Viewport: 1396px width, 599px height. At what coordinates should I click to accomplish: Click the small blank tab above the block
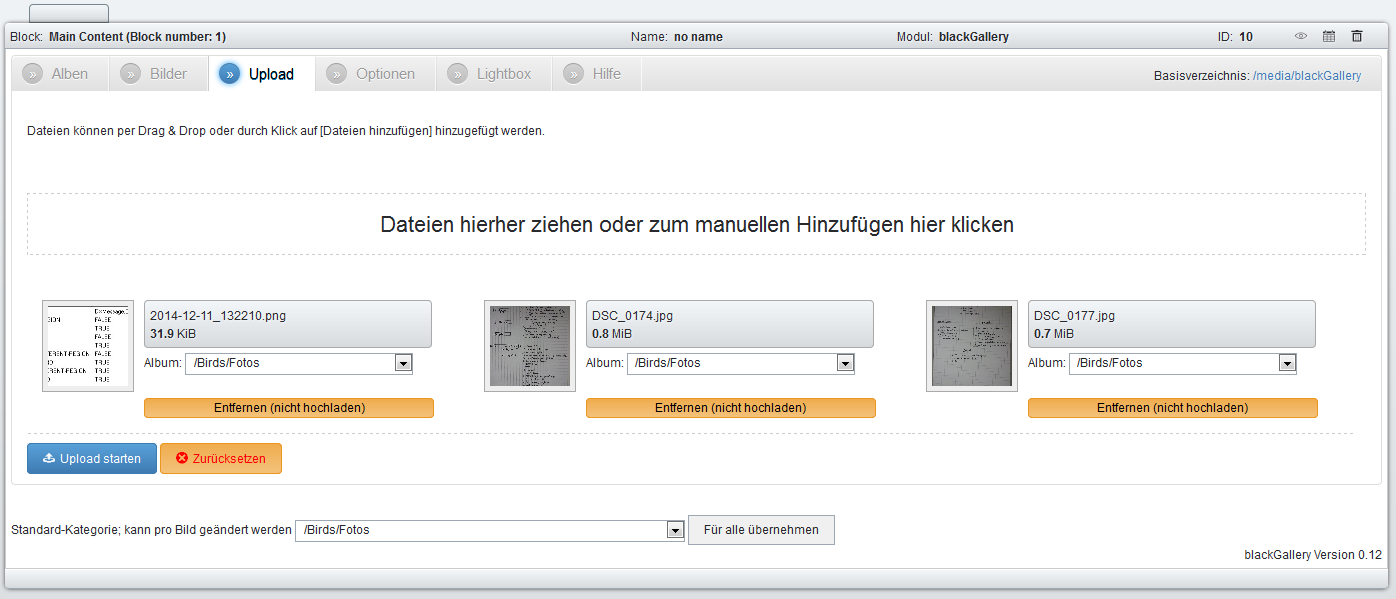(69, 14)
